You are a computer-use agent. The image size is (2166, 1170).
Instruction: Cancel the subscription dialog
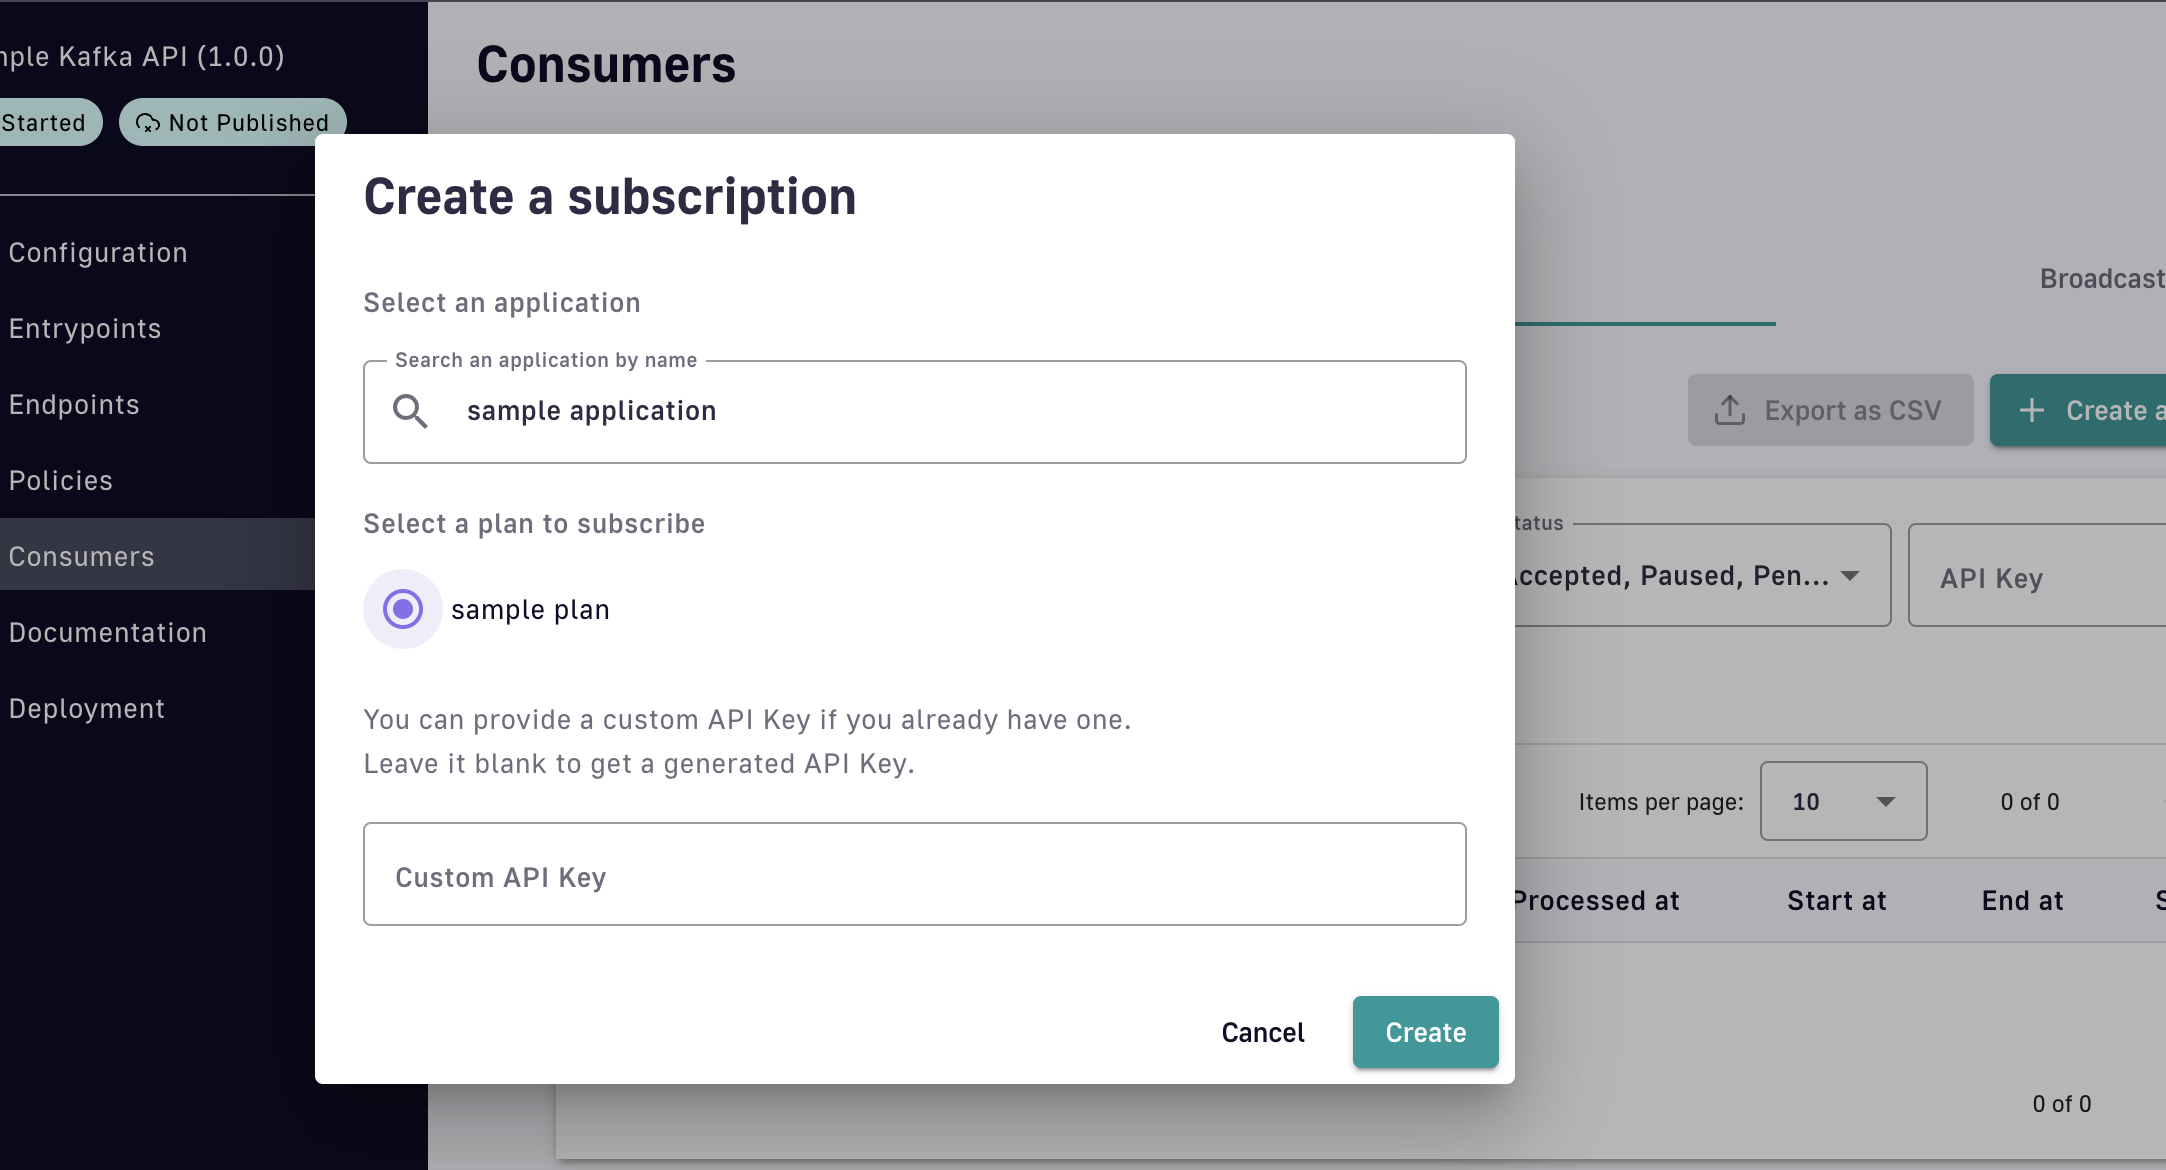tap(1263, 1032)
